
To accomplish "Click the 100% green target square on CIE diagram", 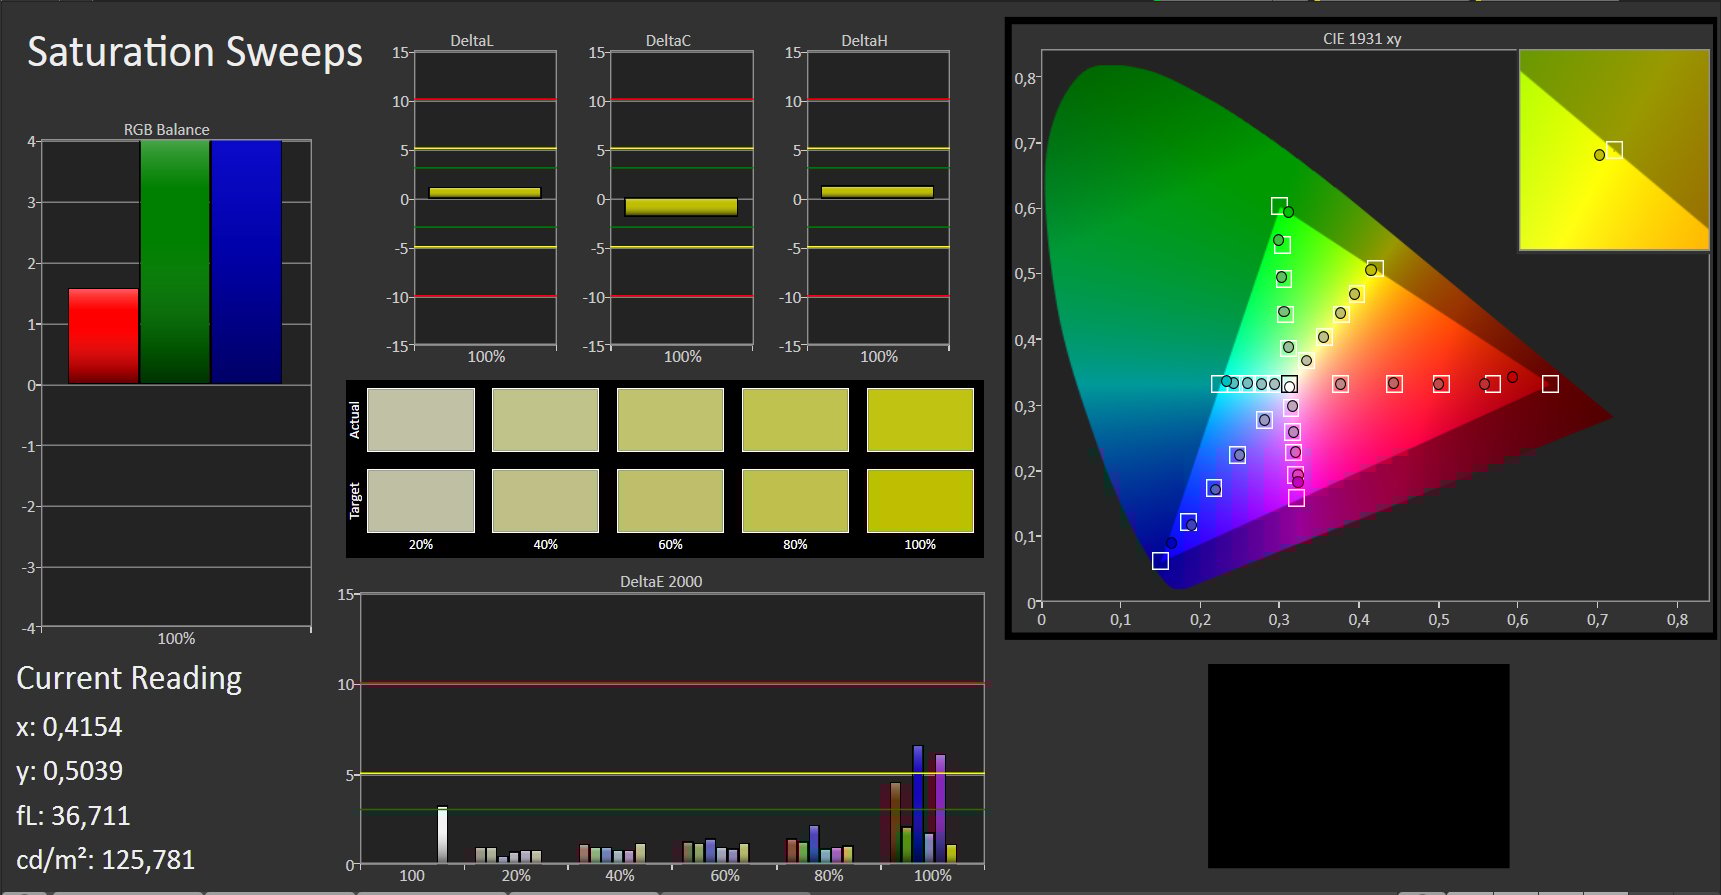I will point(1279,206).
